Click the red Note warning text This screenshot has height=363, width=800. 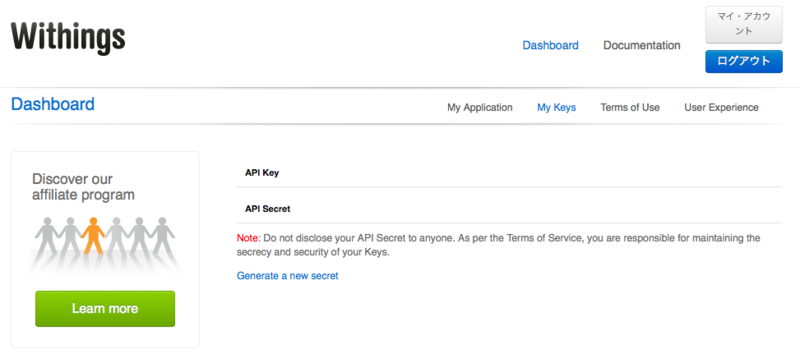248,238
